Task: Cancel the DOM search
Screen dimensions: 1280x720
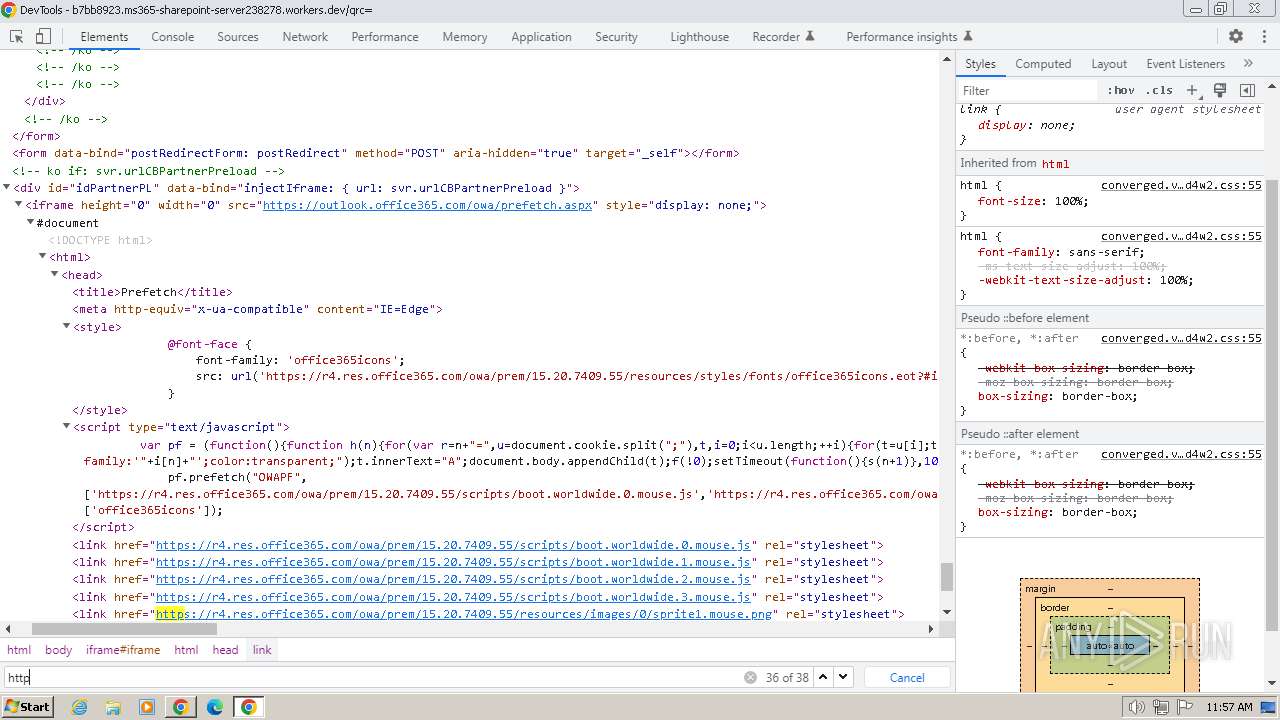Action: pyautogui.click(x=907, y=677)
